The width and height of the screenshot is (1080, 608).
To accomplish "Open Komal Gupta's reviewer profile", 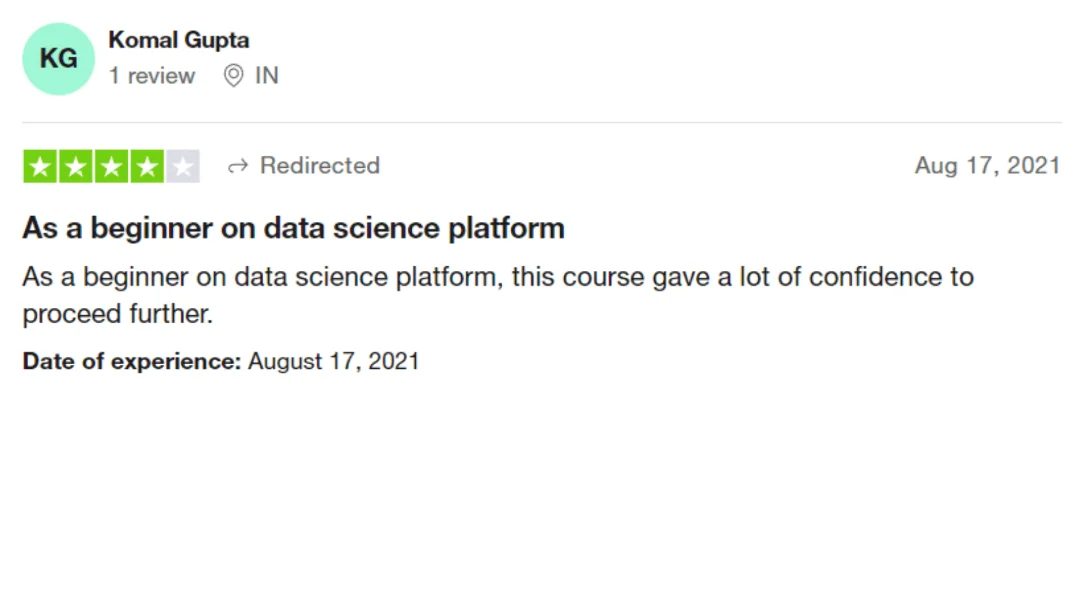I will [x=178, y=40].
